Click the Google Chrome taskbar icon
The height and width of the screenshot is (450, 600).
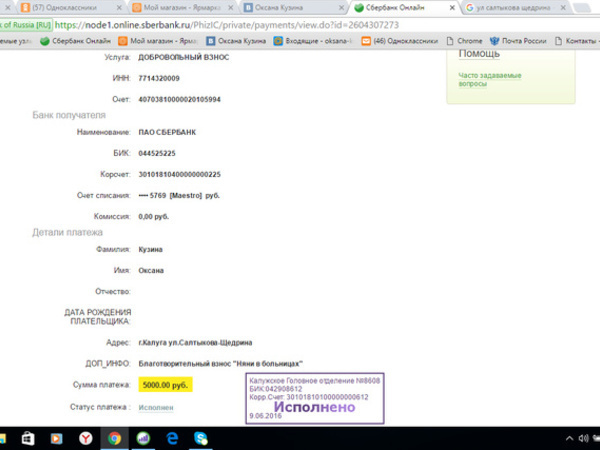click(x=114, y=438)
